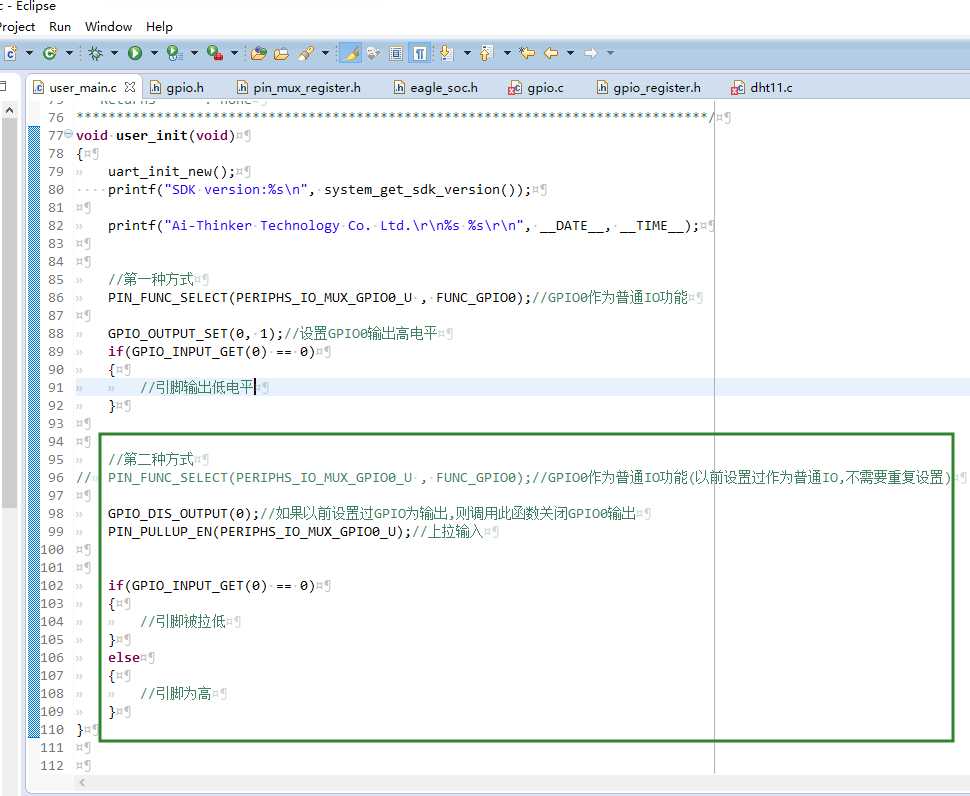Open the Window menu

pos(108,27)
